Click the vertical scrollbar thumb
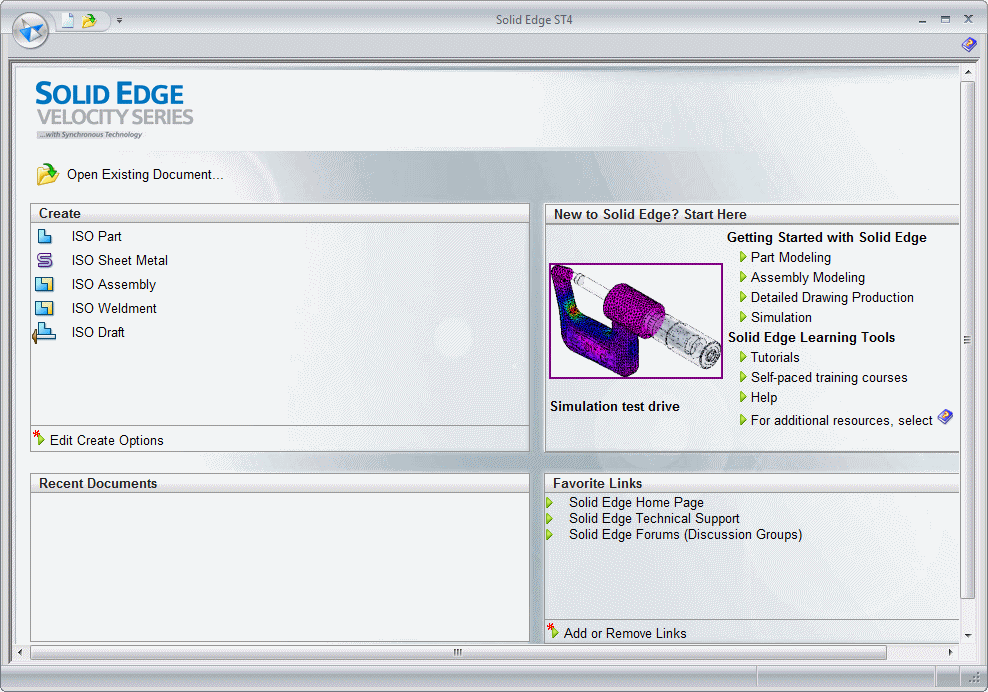 click(968, 340)
